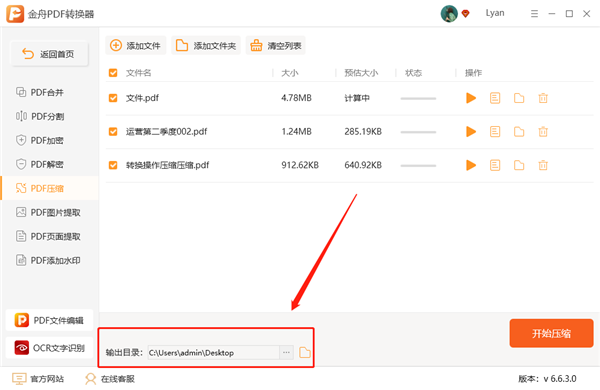Click the status progress bar for 文件.pdf

[418, 98]
